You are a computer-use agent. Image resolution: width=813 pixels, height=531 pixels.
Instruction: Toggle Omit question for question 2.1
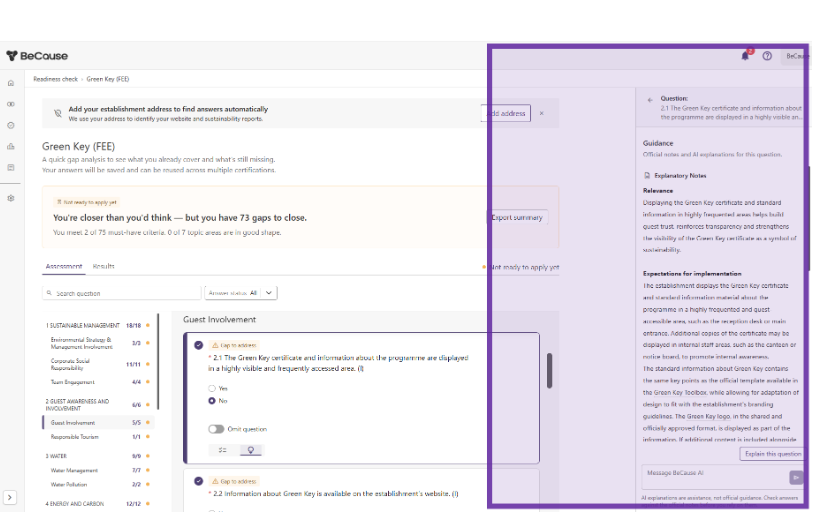216,429
